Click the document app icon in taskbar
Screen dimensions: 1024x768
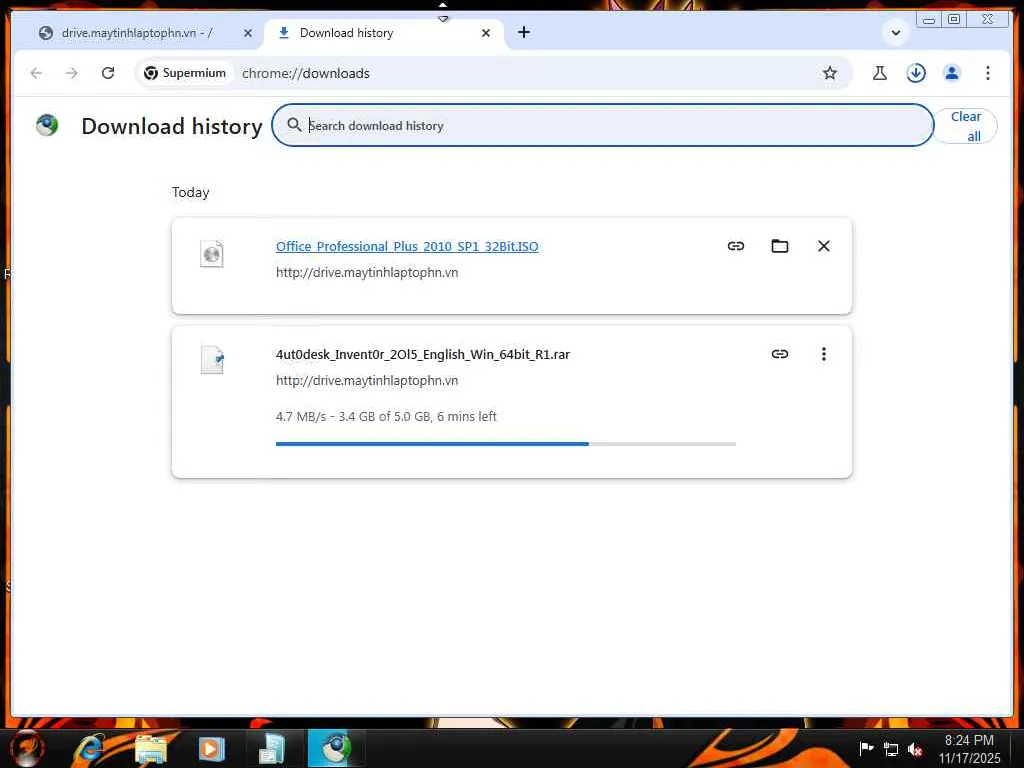point(272,748)
